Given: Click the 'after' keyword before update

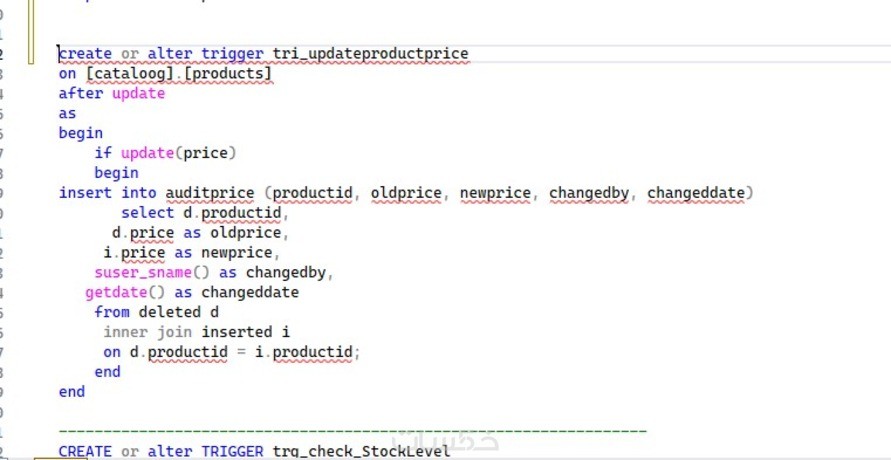Looking at the screenshot, I should tap(80, 93).
